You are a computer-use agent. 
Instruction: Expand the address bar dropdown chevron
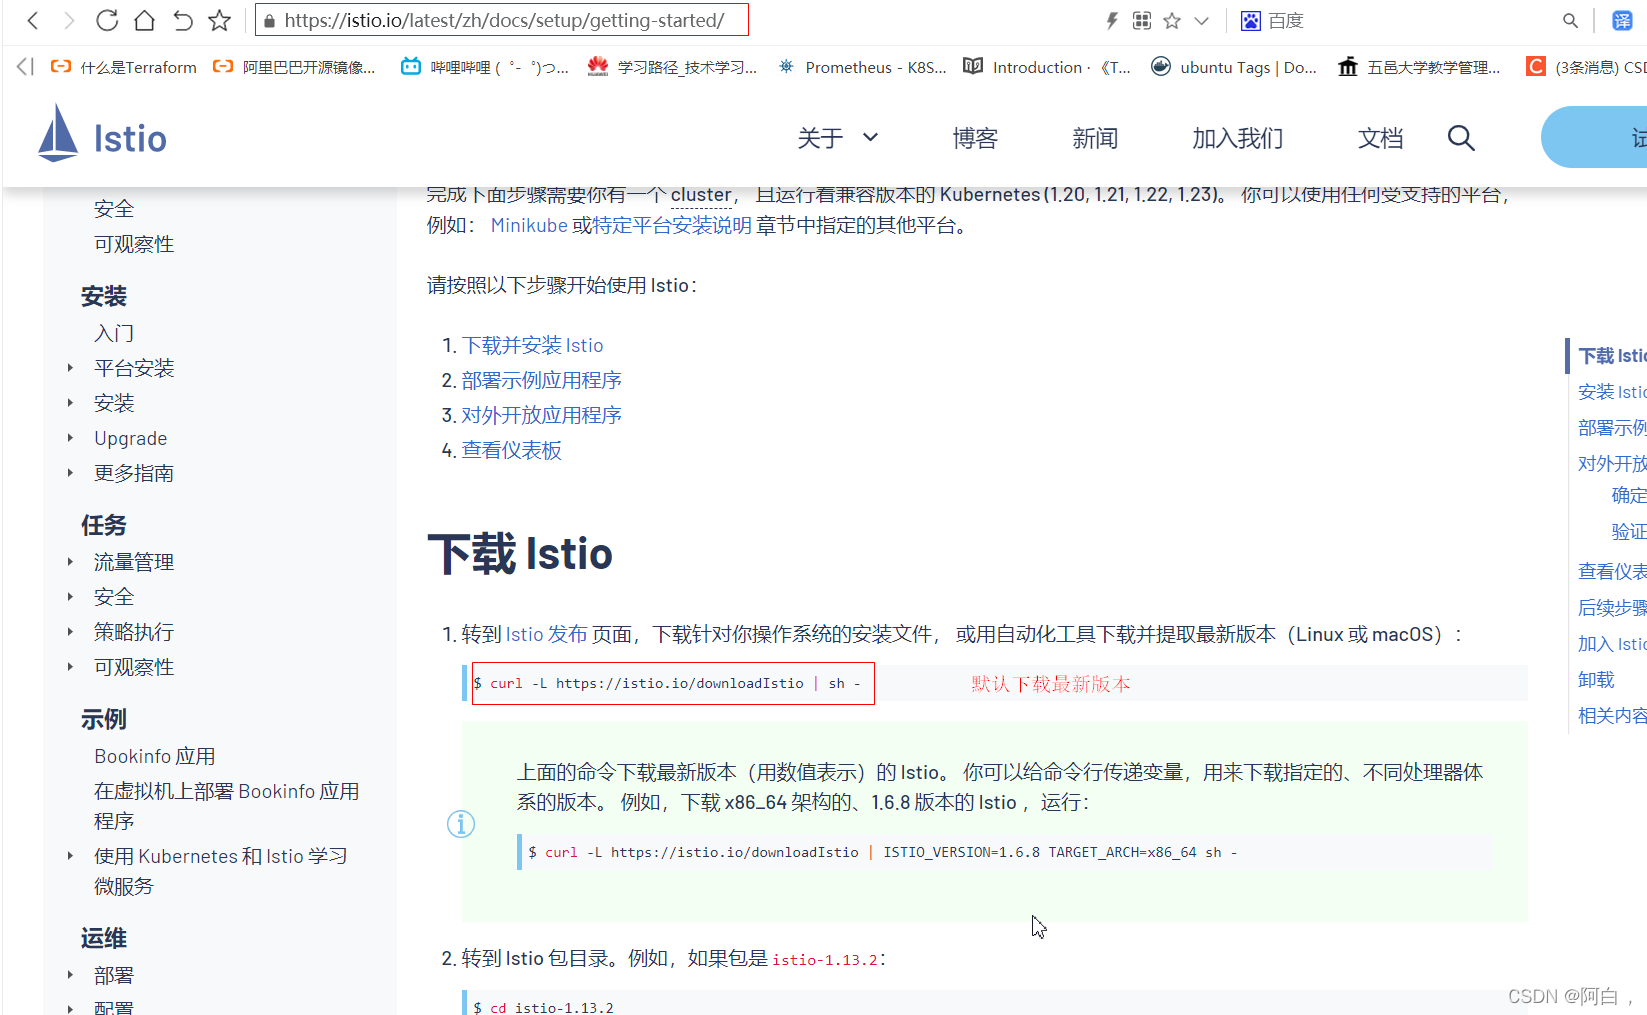click(1202, 20)
